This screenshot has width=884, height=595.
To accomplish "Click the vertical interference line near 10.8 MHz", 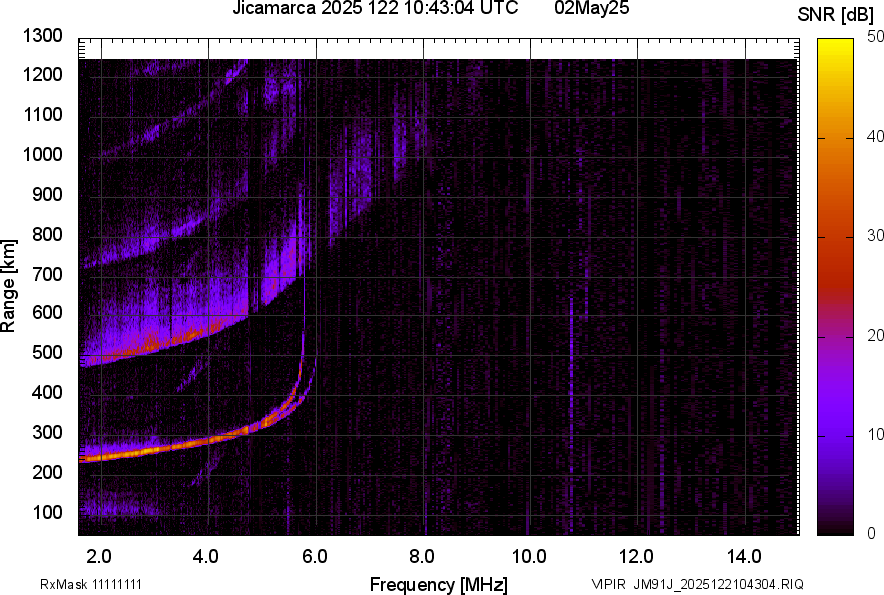I will 571,417.
